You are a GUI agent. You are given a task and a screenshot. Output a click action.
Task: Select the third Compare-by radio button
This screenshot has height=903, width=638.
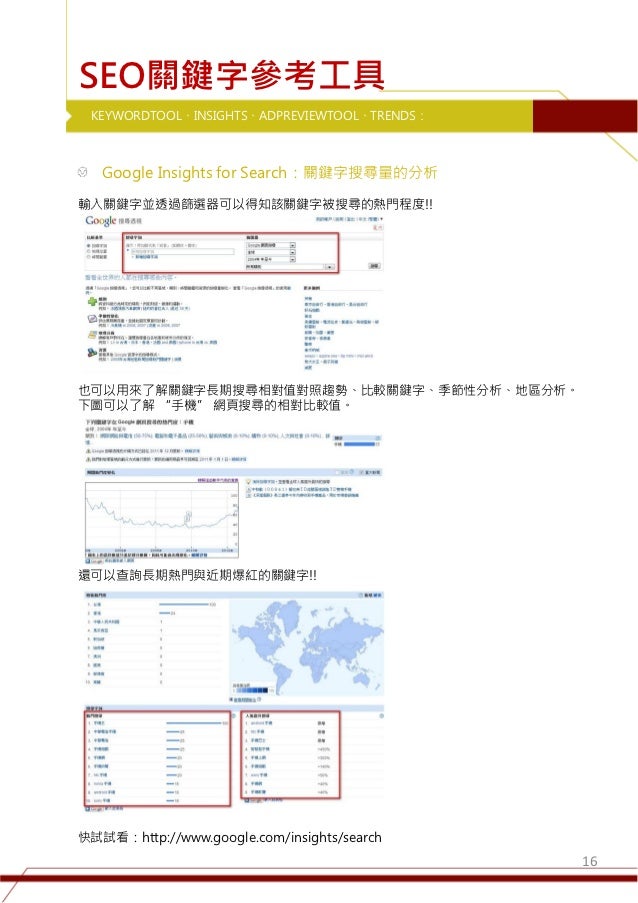click(89, 257)
